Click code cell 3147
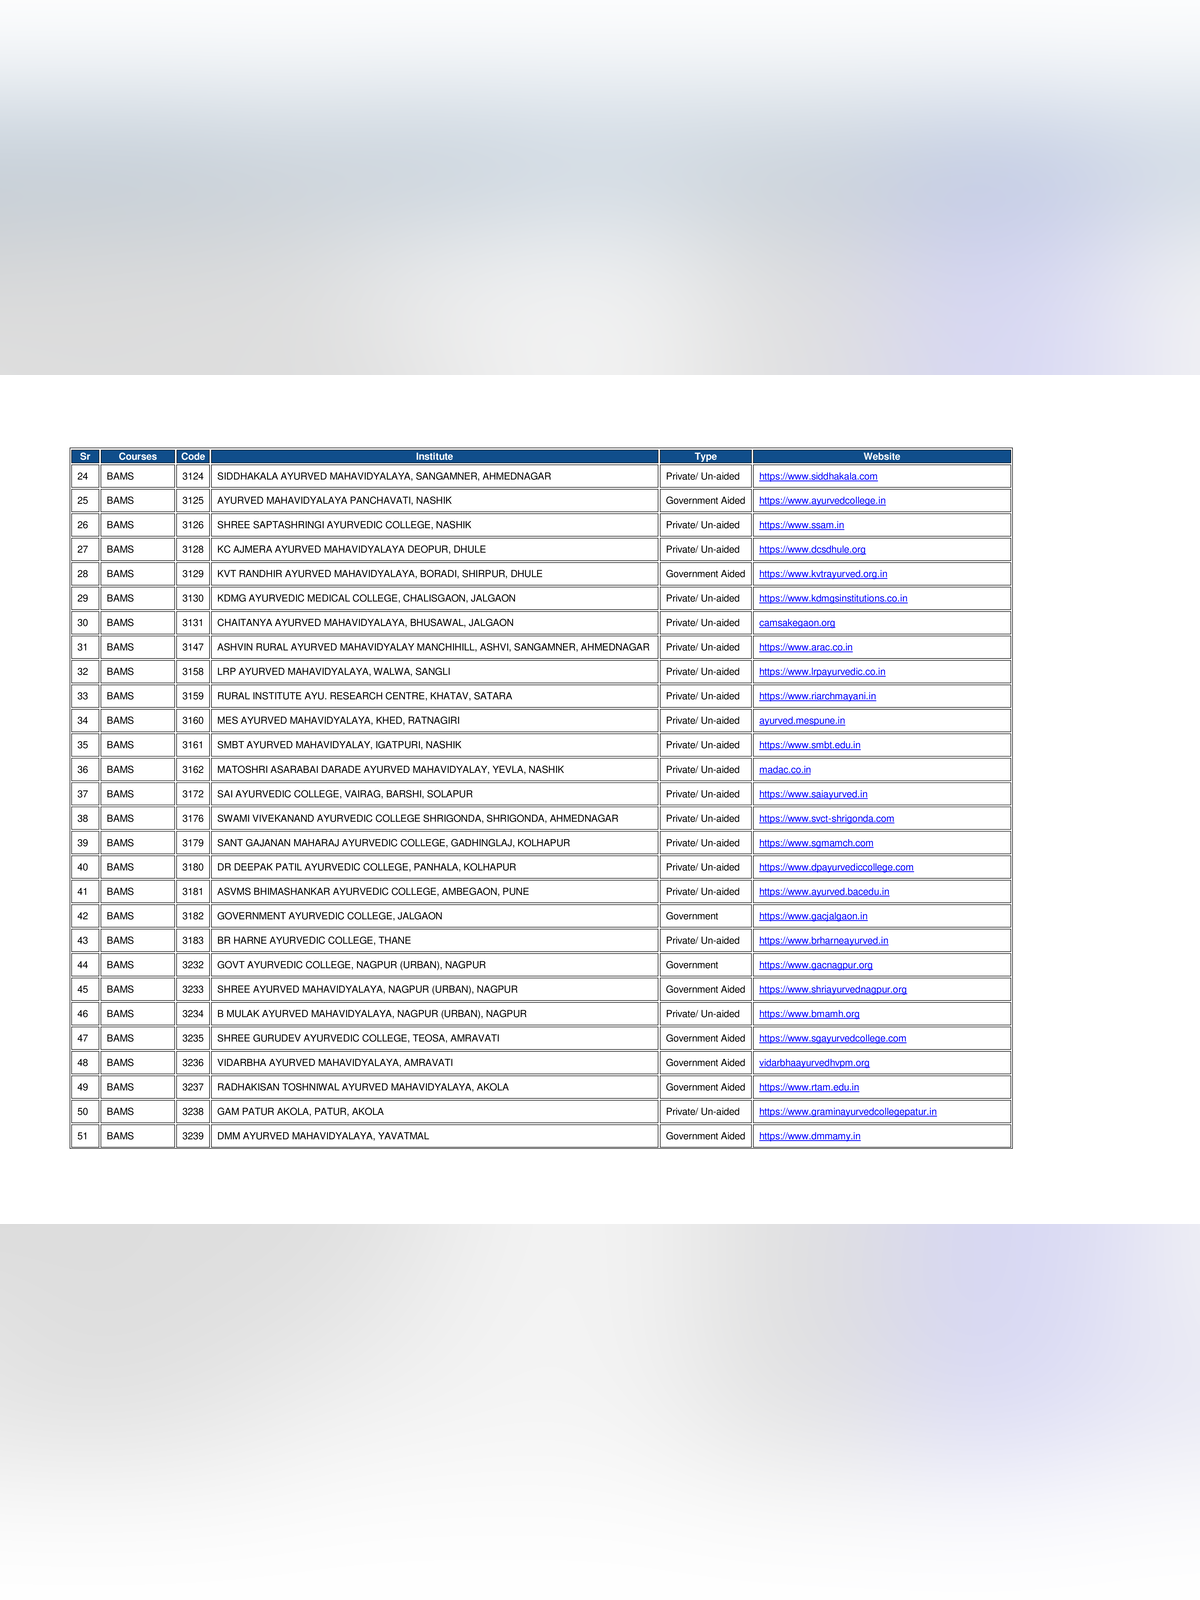 pyautogui.click(x=193, y=648)
